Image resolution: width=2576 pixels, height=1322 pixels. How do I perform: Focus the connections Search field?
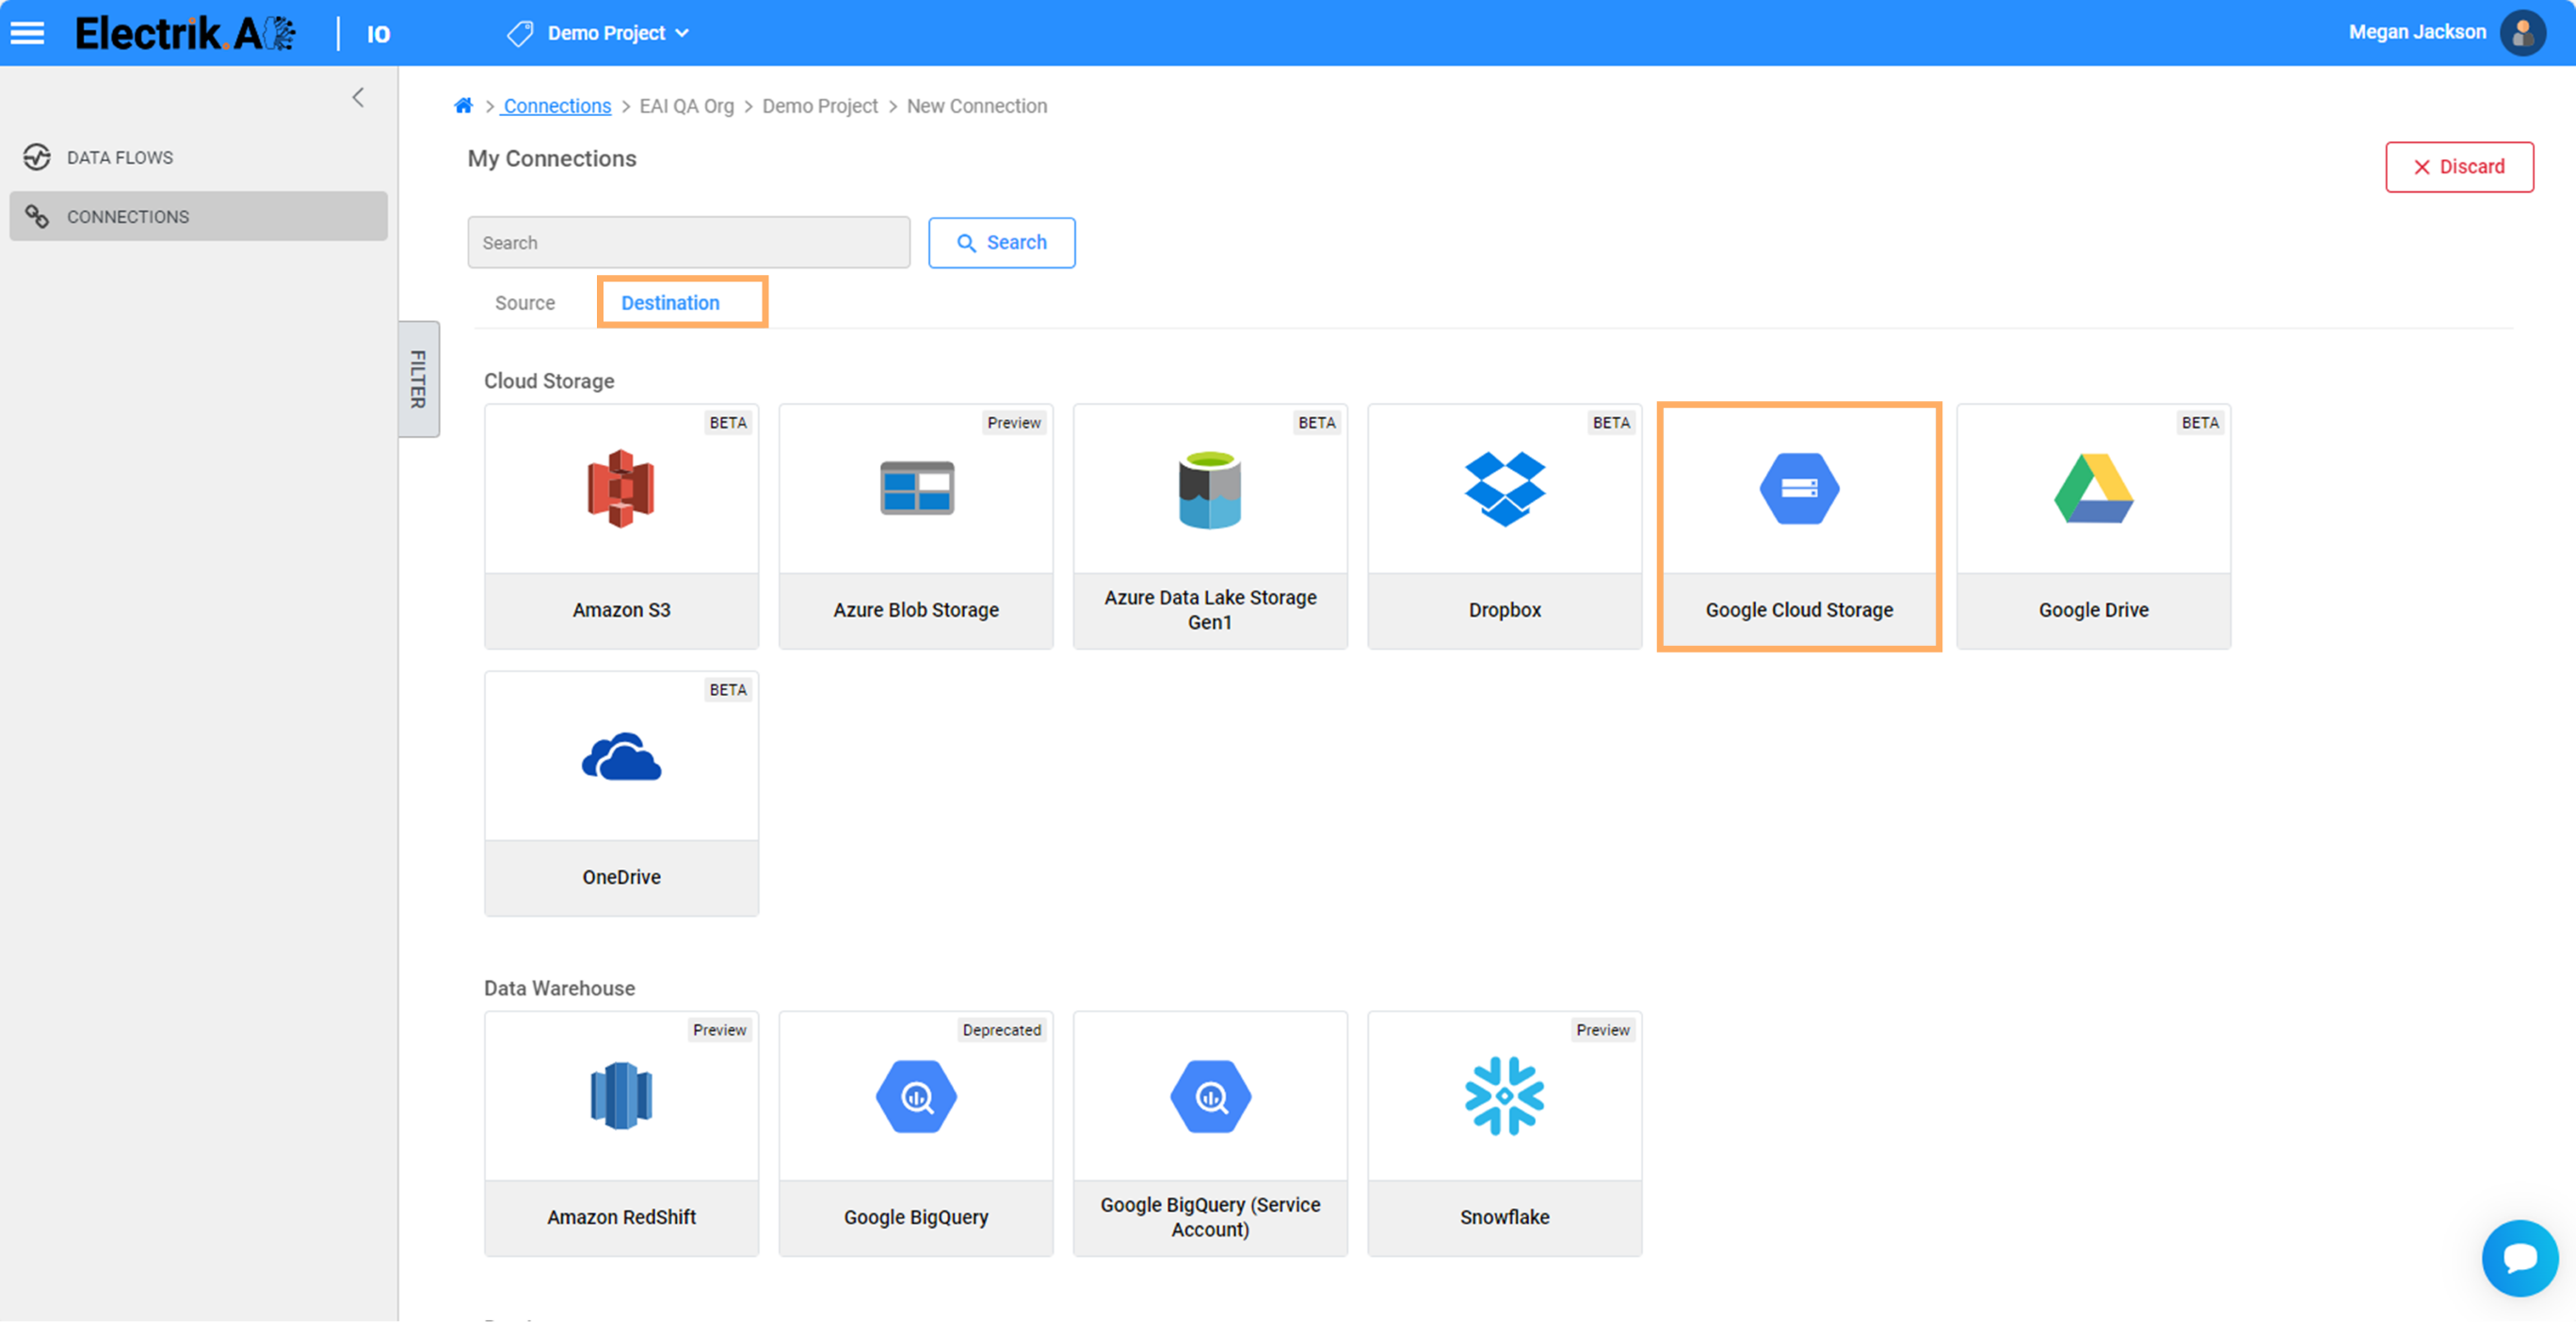tap(689, 243)
